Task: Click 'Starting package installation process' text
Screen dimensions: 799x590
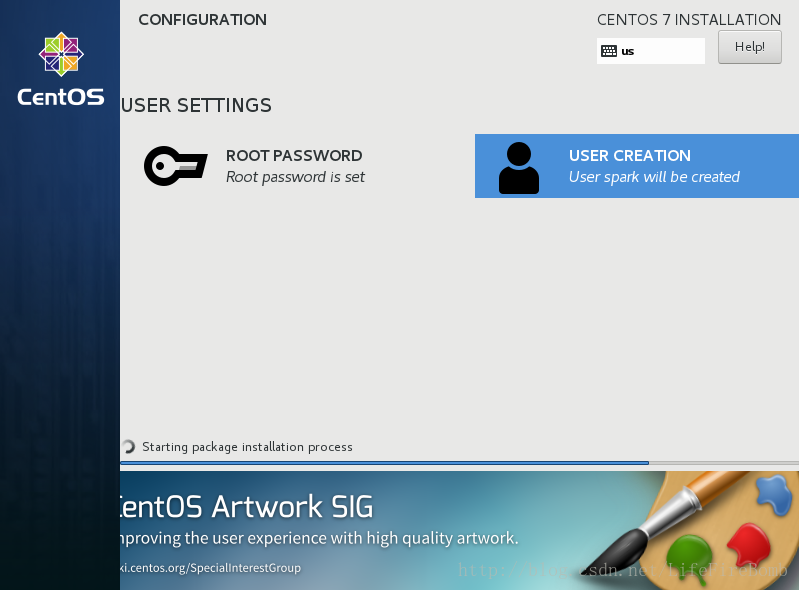Action: pyautogui.click(x=247, y=447)
